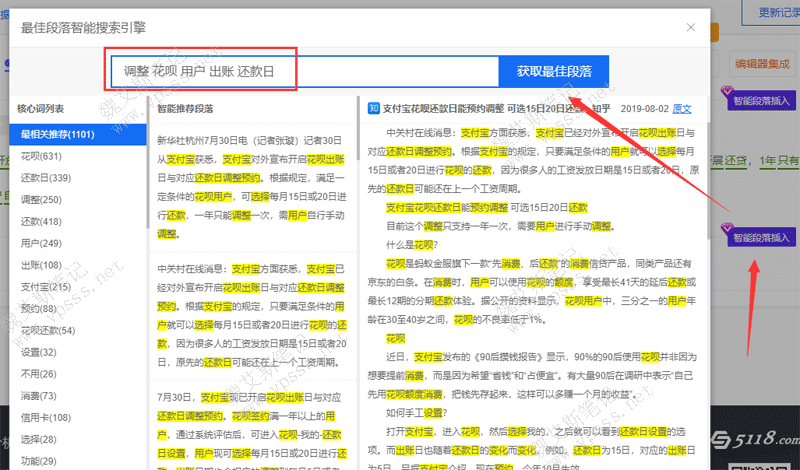Filter by 信用卡(108) keyword

point(45,417)
